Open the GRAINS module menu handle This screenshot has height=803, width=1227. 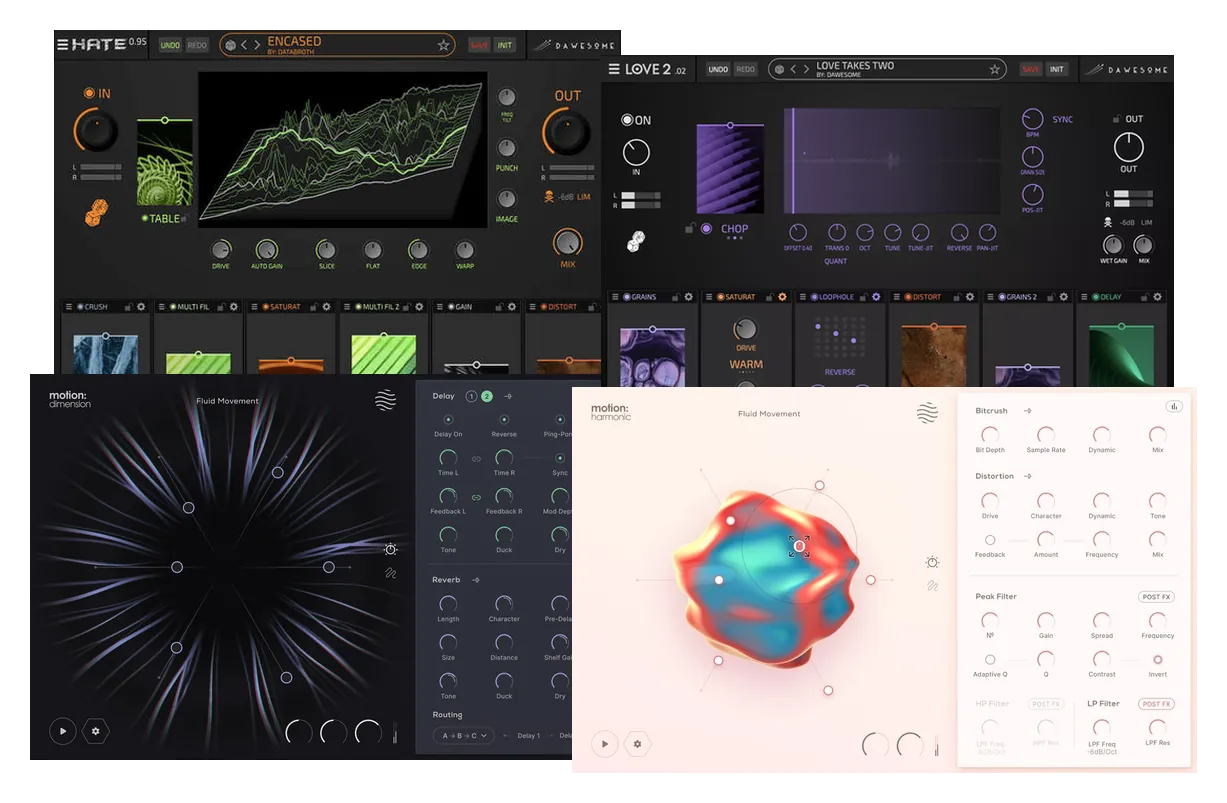(616, 297)
